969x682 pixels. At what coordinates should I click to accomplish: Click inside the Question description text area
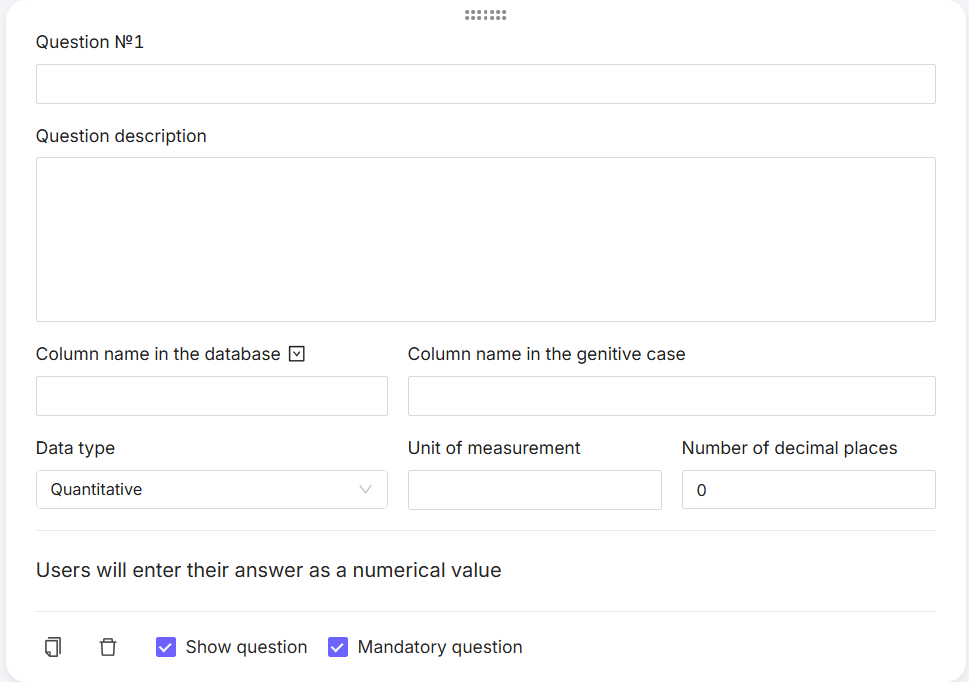pos(485,239)
